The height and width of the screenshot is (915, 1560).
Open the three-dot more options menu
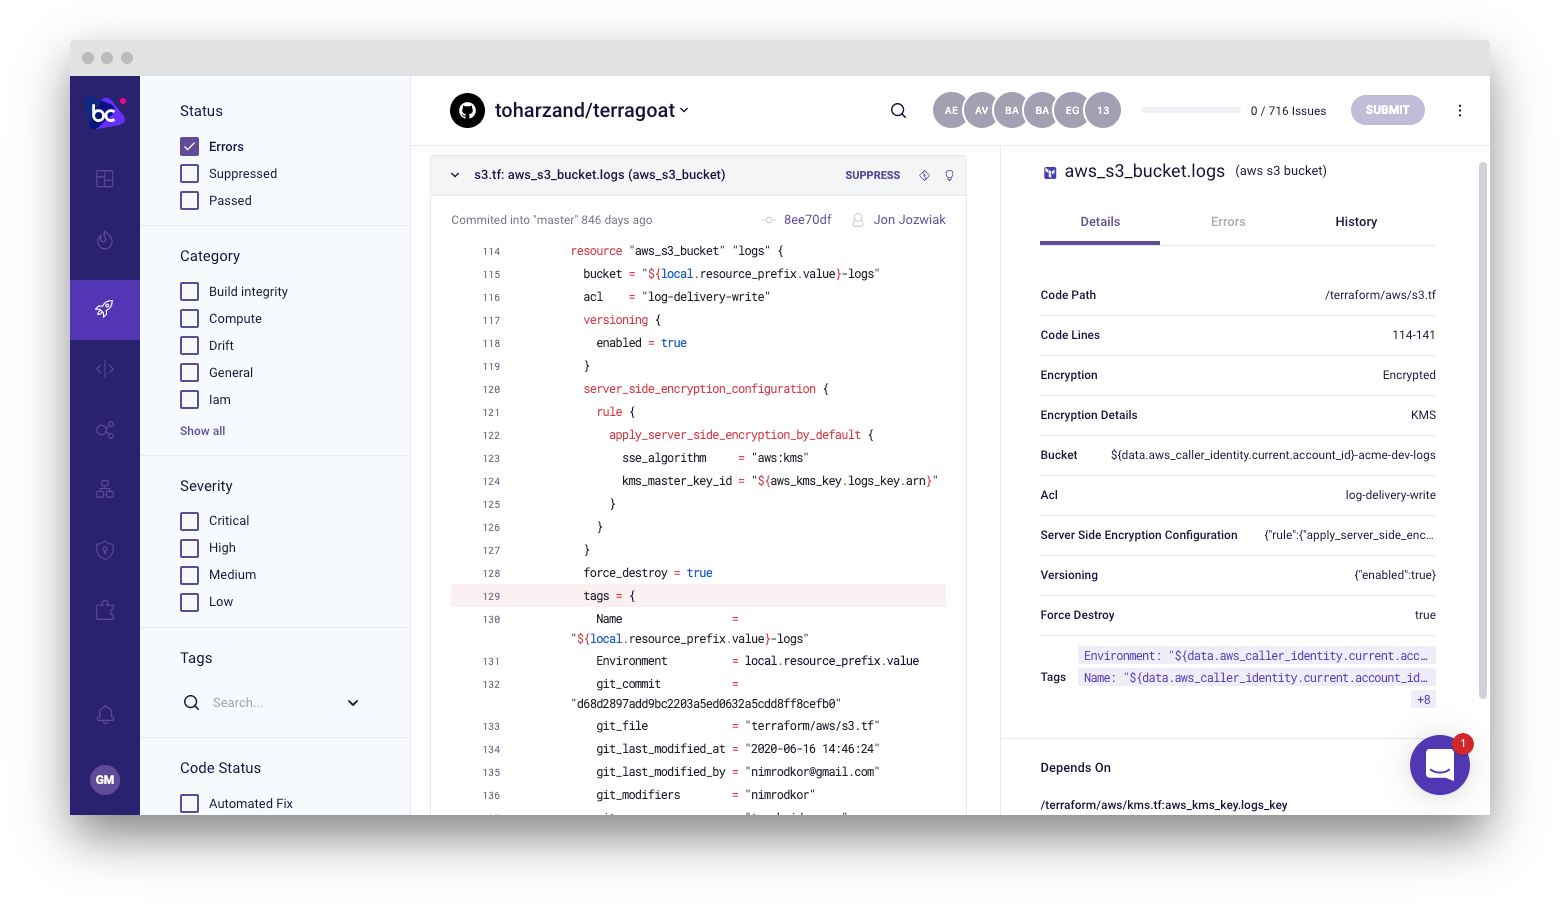(x=1460, y=110)
